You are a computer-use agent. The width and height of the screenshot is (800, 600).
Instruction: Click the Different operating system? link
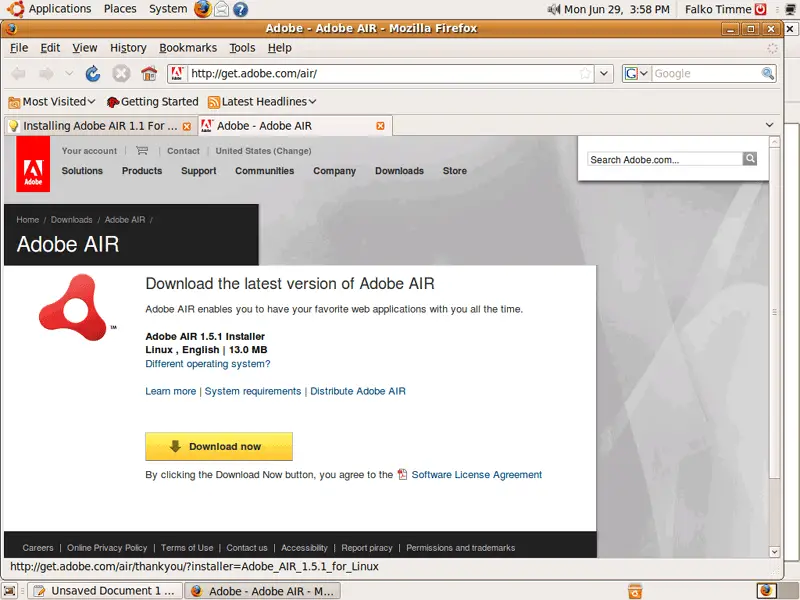(208, 364)
